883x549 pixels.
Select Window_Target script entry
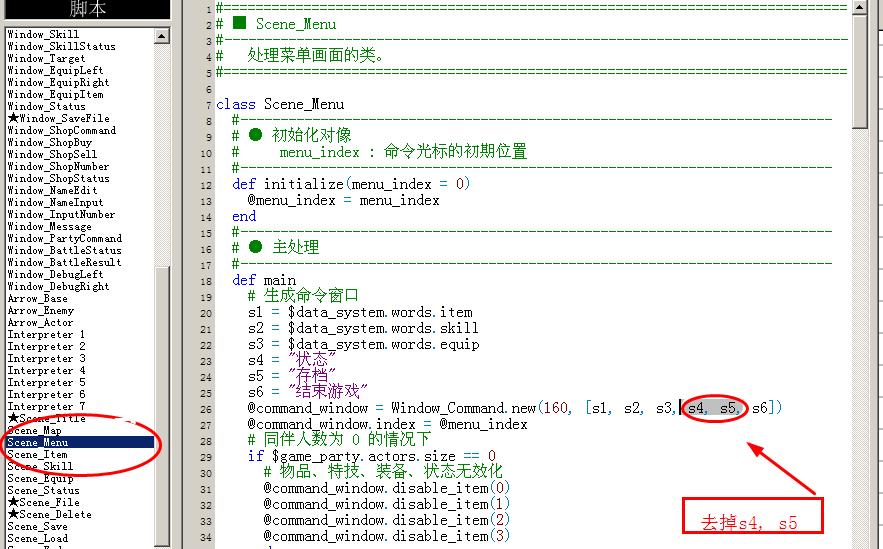pyautogui.click(x=46, y=59)
